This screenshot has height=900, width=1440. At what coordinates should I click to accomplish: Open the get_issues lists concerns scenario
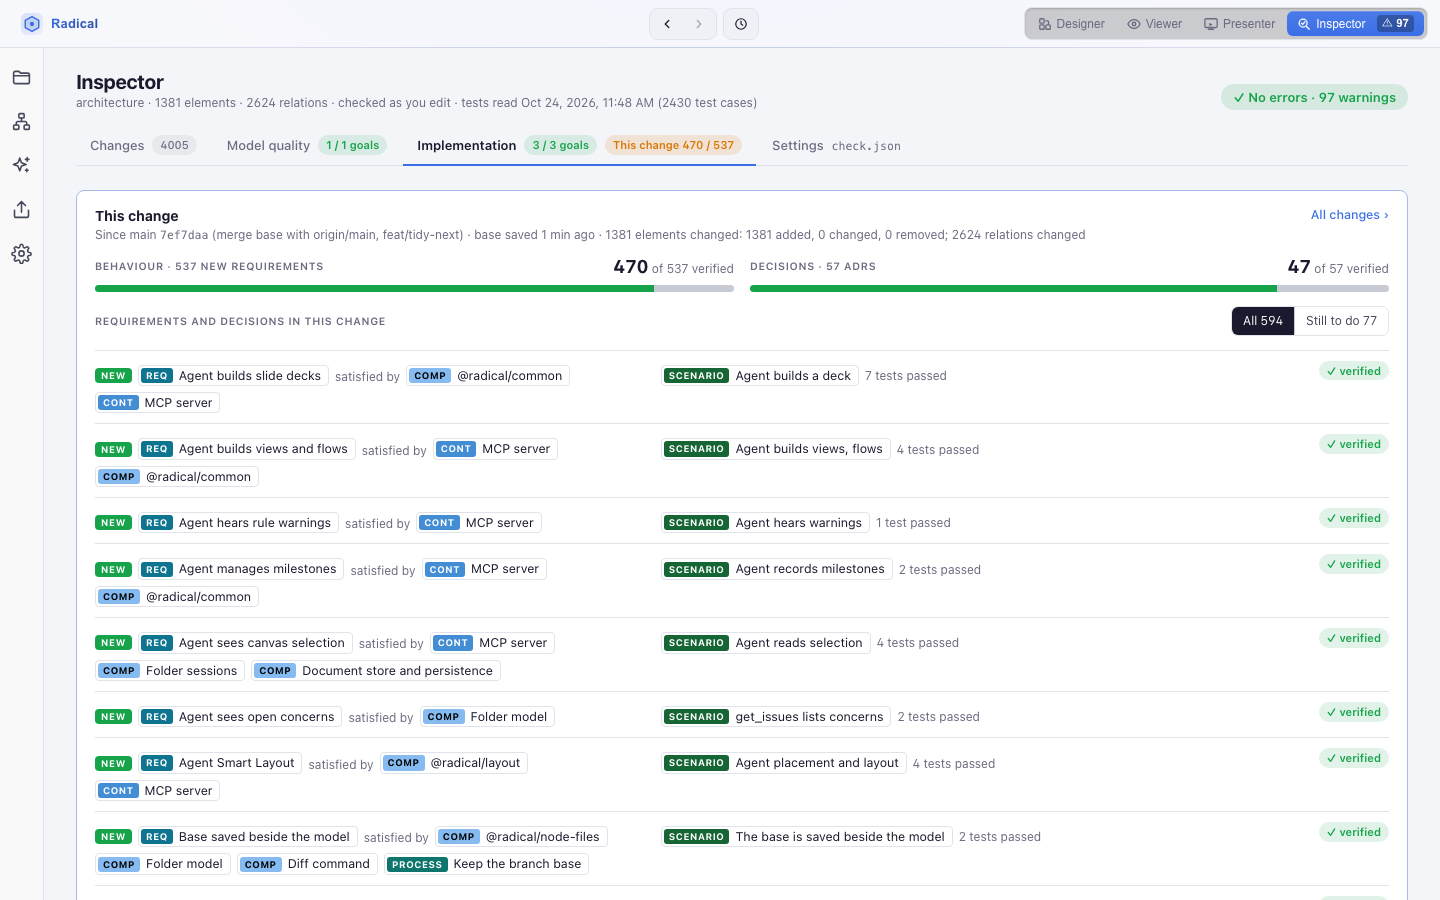click(x=777, y=717)
